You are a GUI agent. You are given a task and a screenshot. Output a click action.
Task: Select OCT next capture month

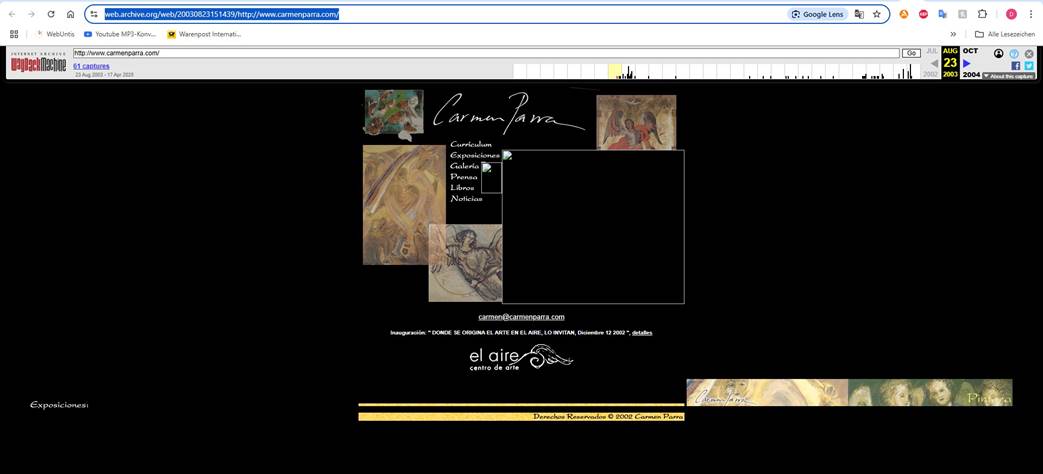click(x=970, y=51)
